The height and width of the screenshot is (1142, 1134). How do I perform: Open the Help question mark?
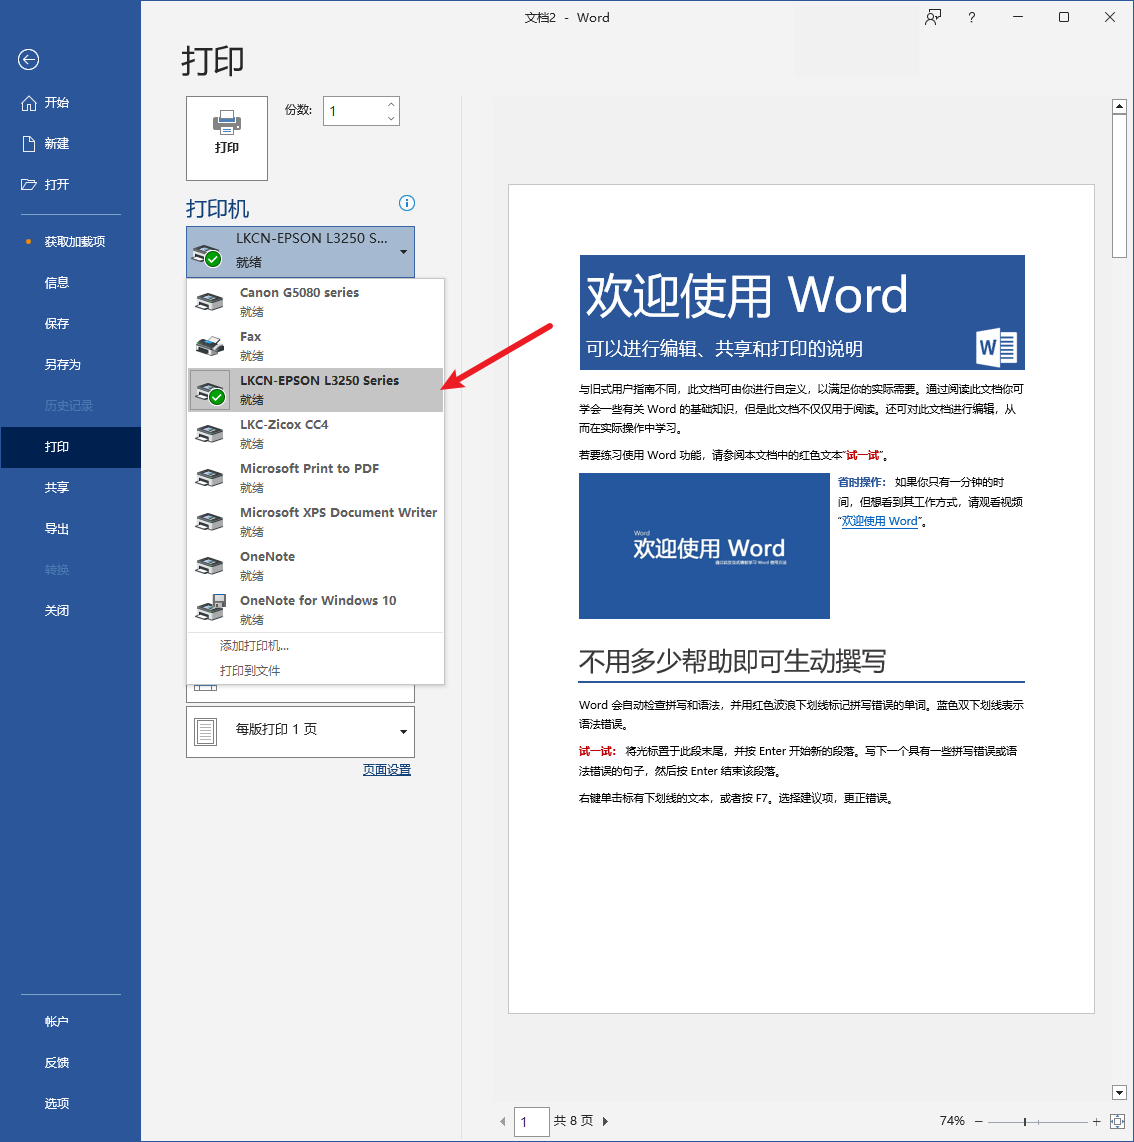pos(972,17)
